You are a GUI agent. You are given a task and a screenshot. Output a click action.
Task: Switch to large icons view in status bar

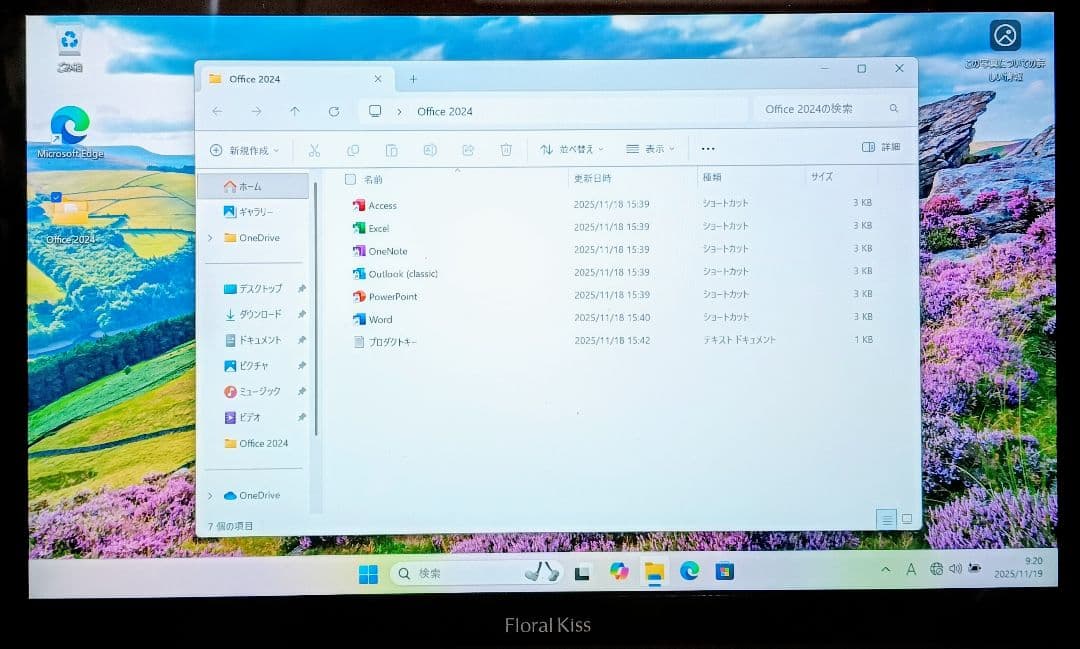click(x=908, y=518)
